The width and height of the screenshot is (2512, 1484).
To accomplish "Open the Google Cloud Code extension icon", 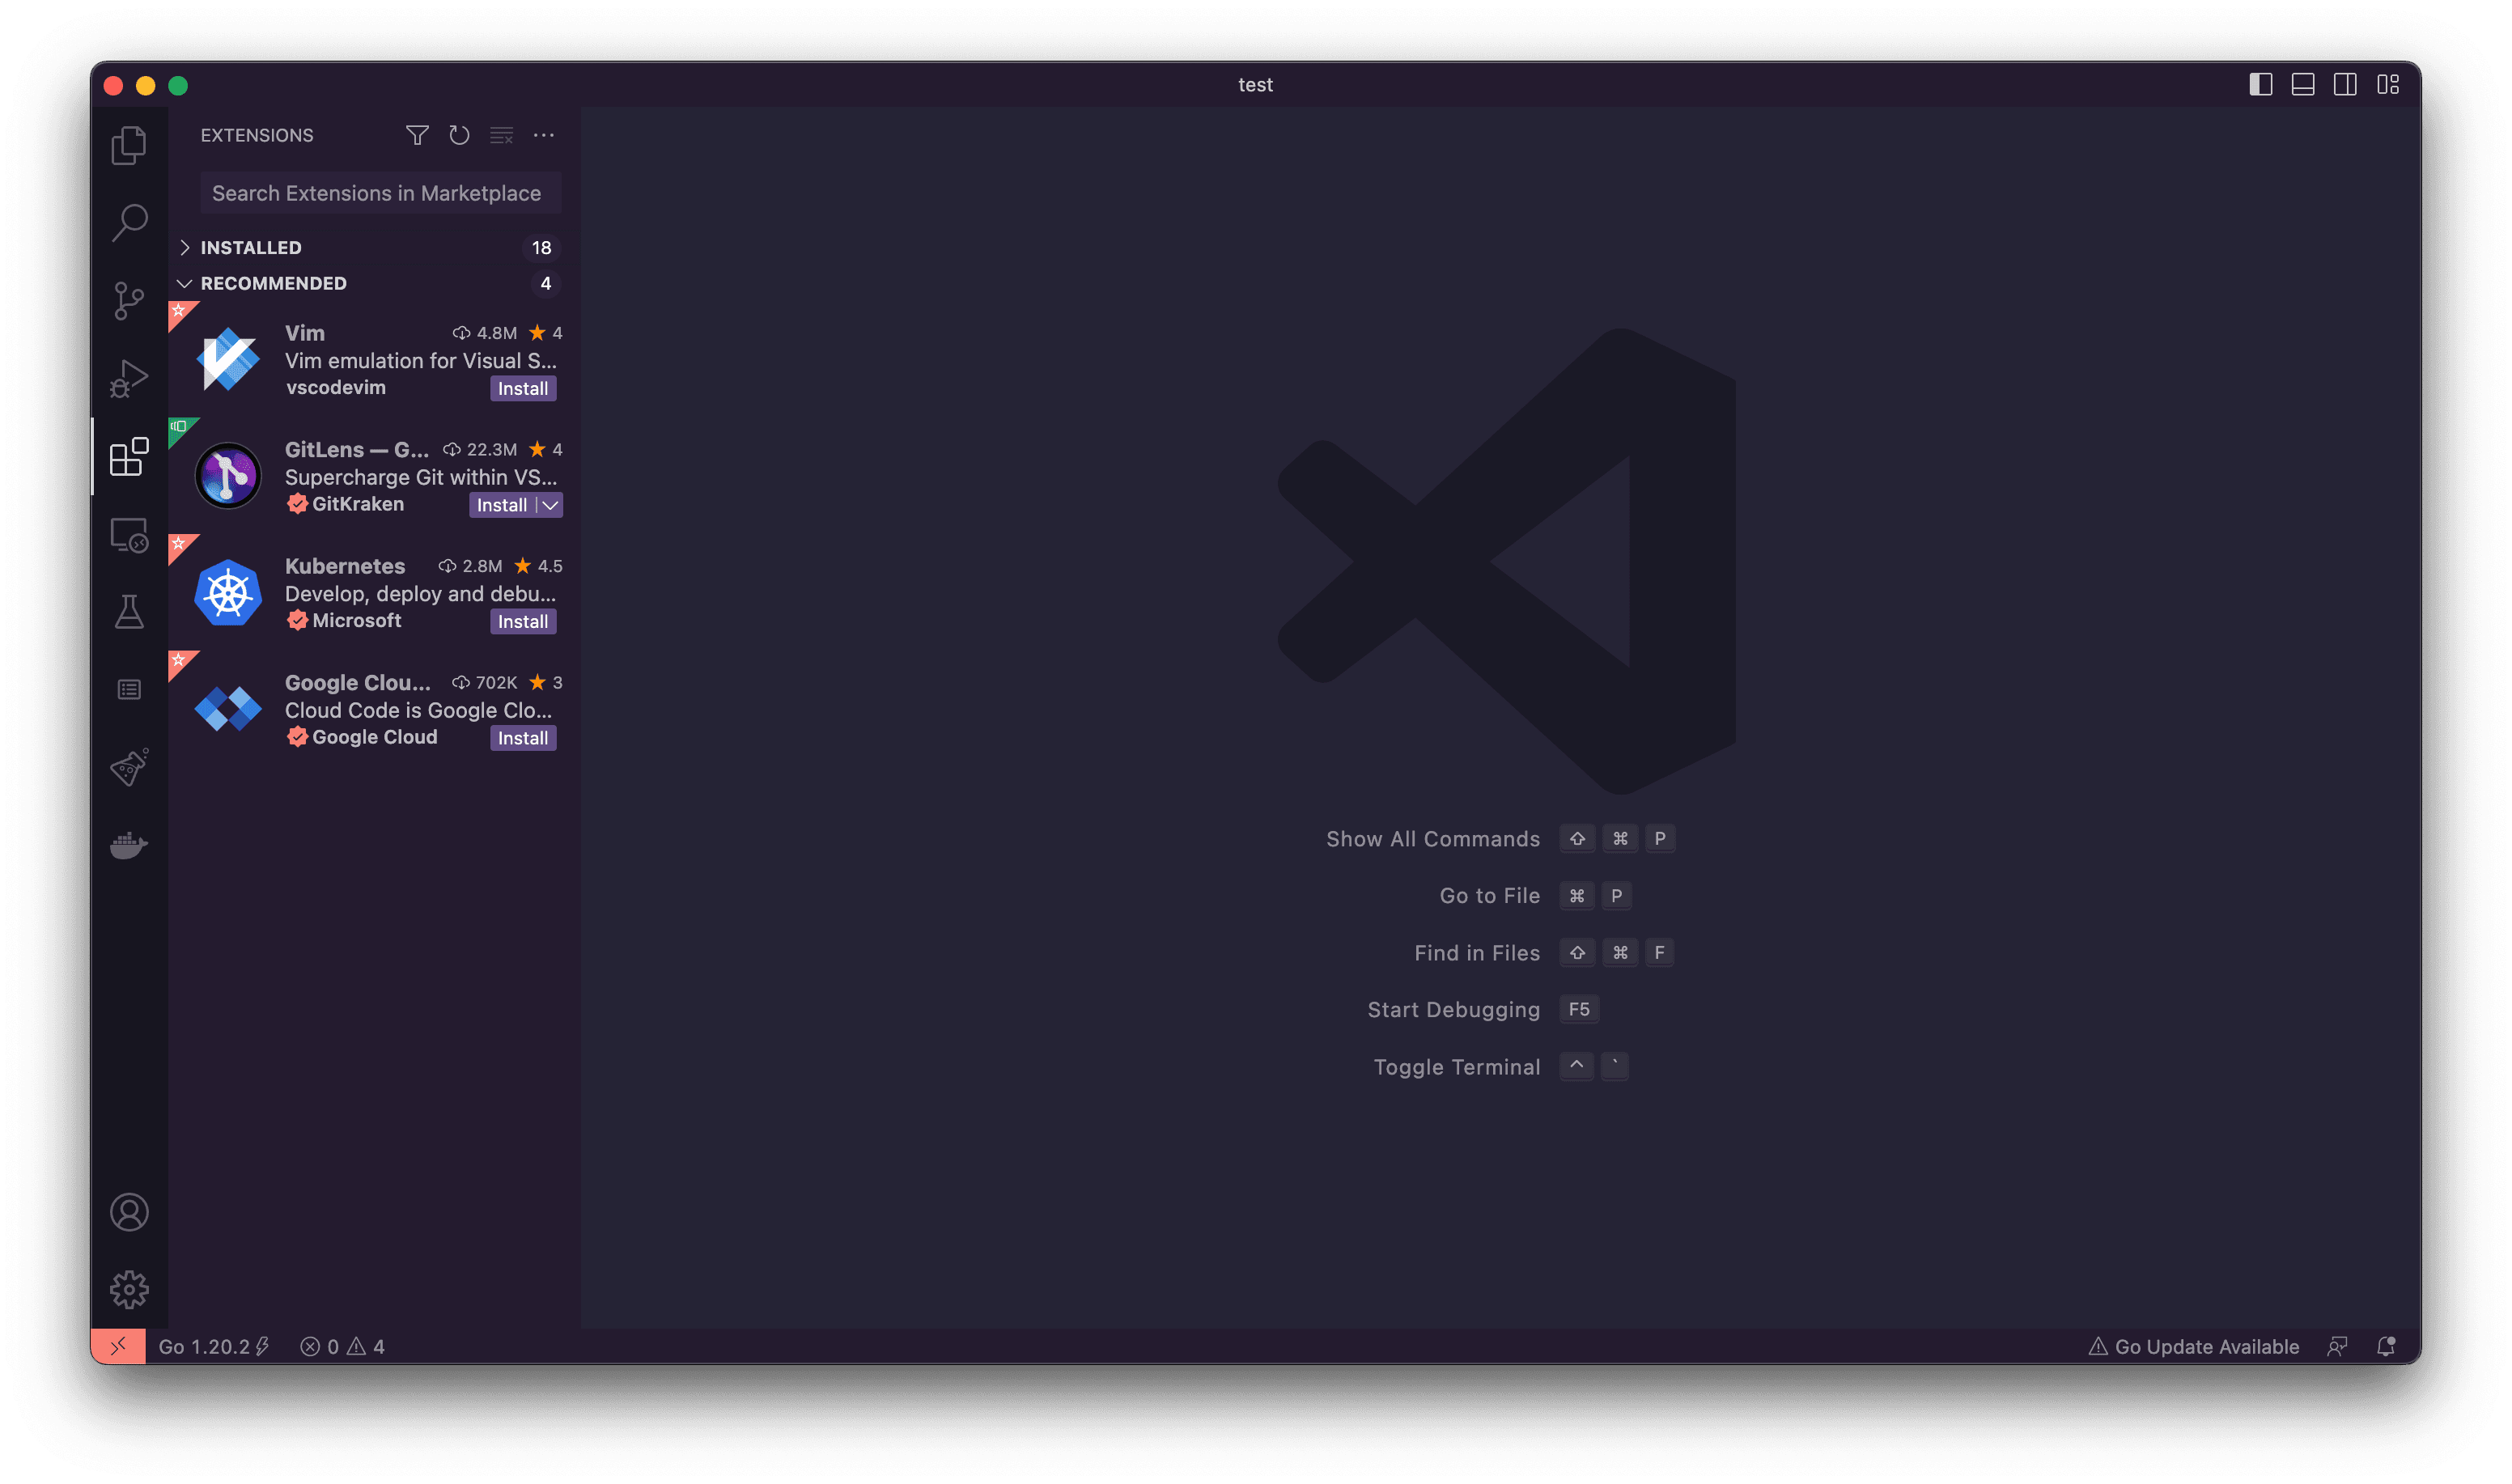I will point(228,709).
